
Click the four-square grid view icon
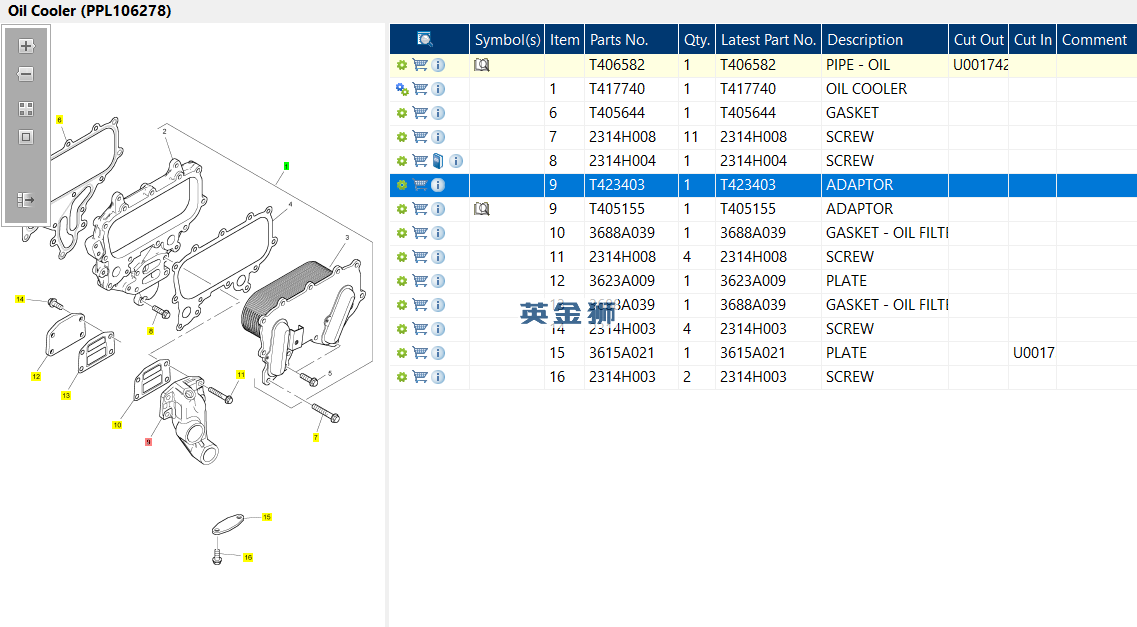pyautogui.click(x=26, y=109)
